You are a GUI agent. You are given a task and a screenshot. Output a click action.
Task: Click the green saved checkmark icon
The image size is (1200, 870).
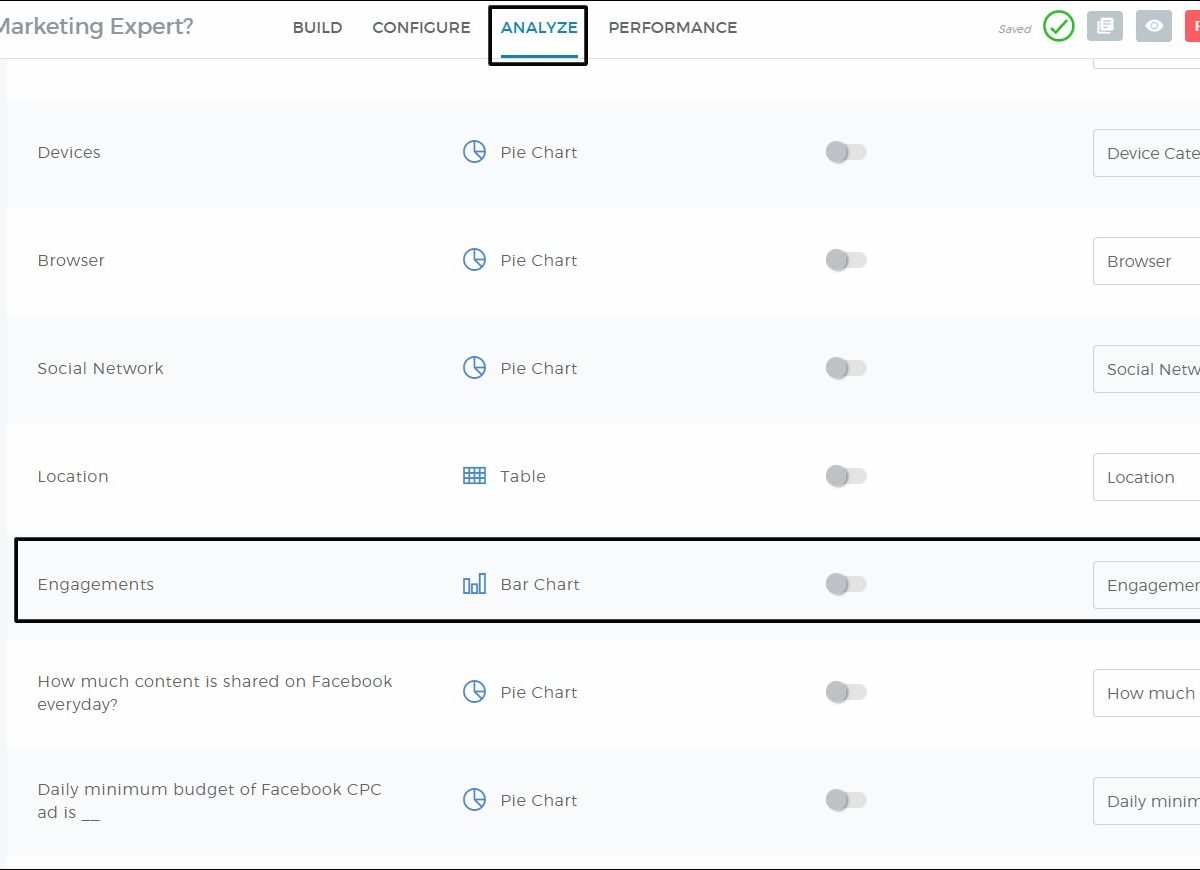[x=1058, y=27]
